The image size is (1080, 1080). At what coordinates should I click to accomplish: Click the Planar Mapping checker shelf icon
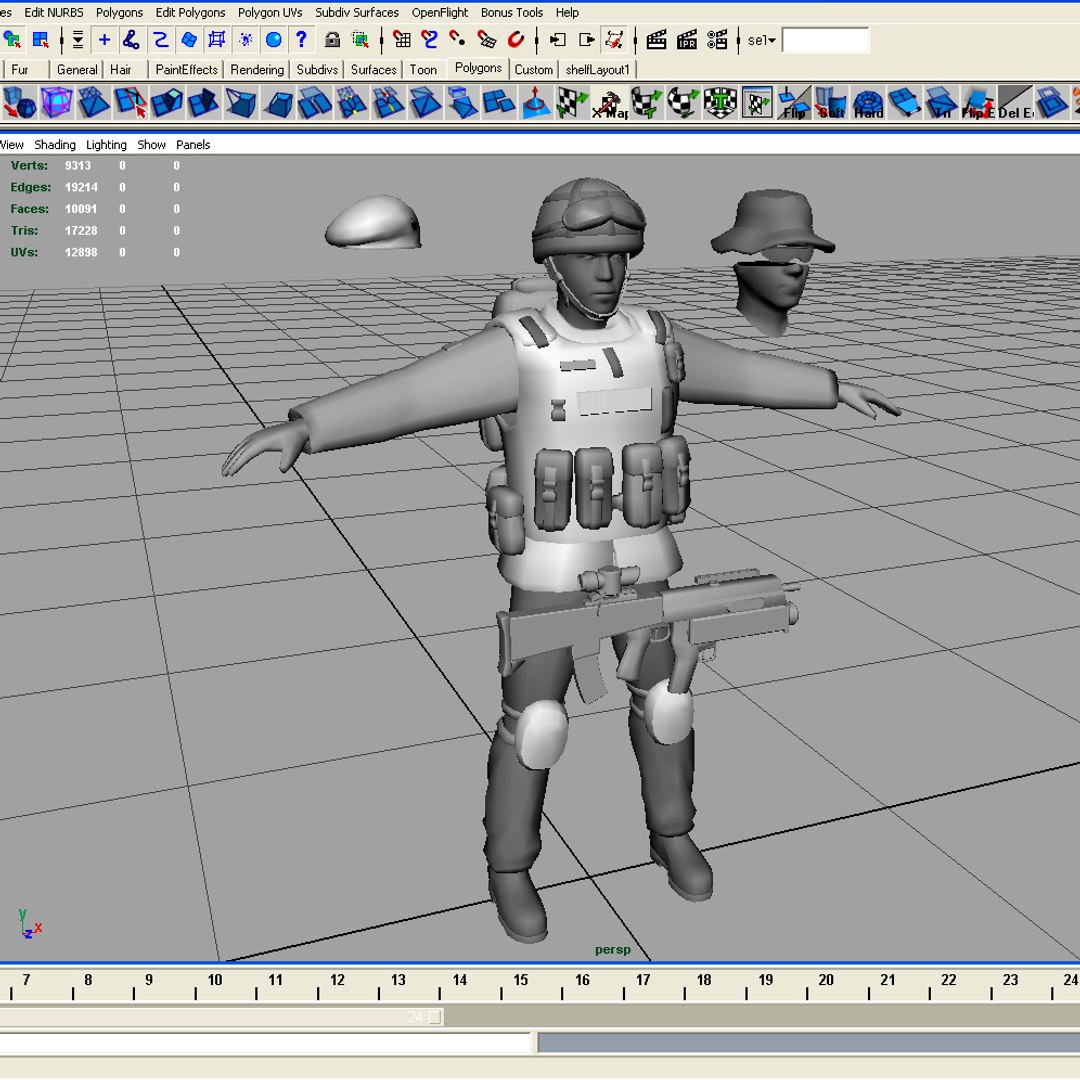click(572, 103)
